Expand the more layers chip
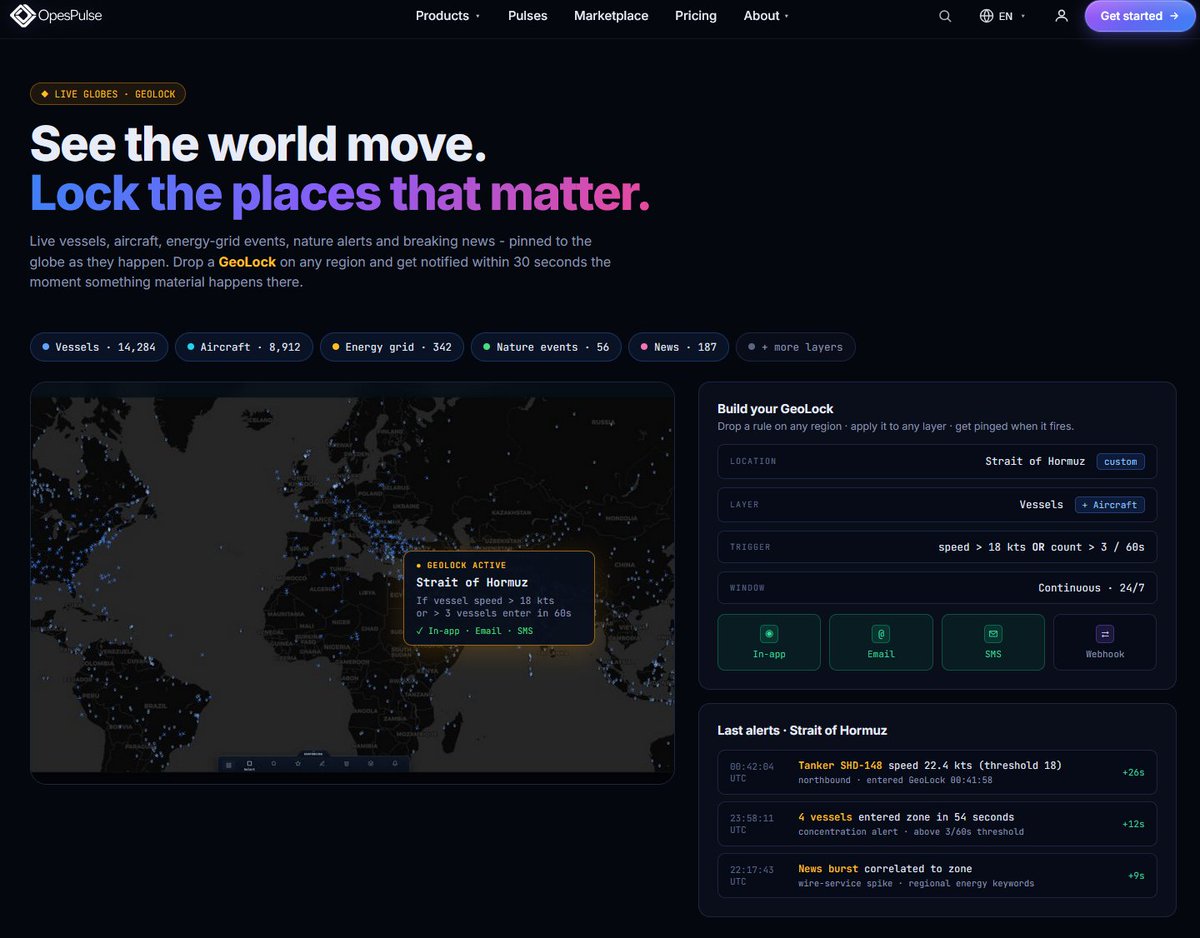 pyautogui.click(x=796, y=347)
